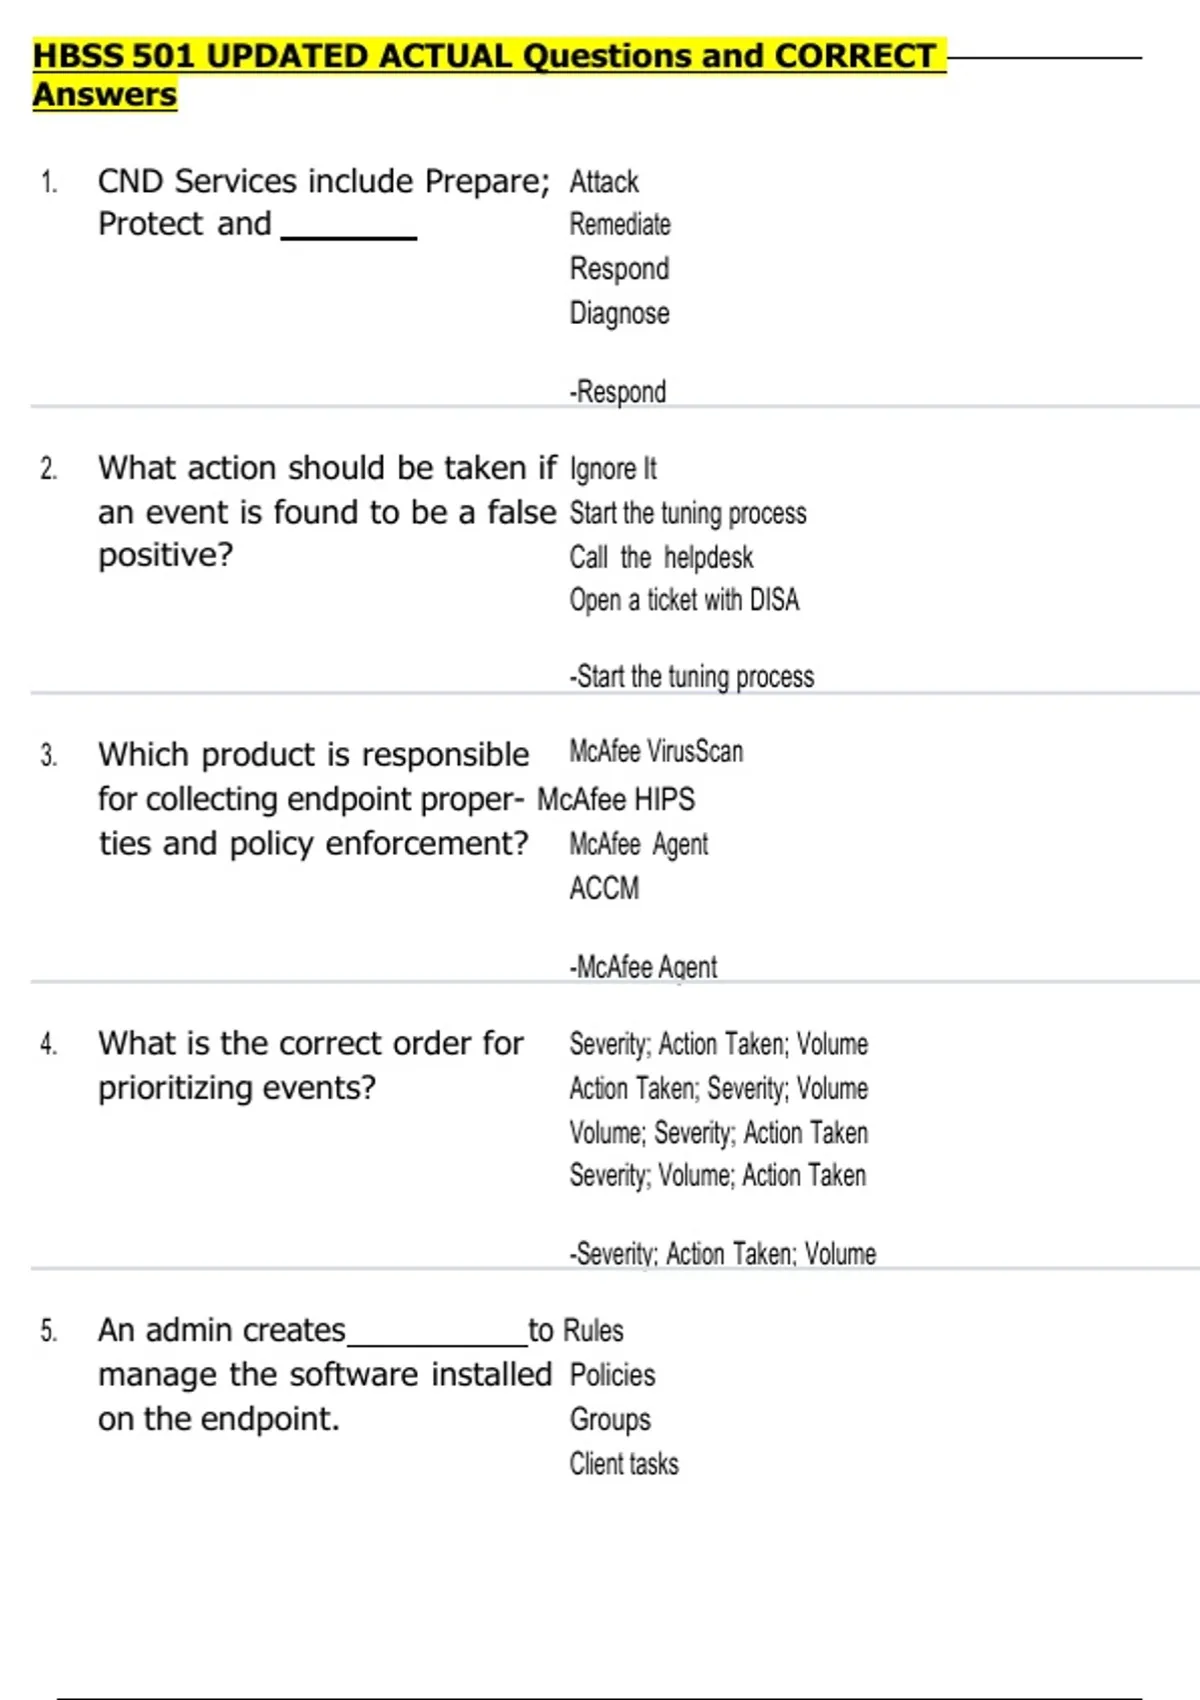
Task: Choose the 'ACCM' answer option
Action: pos(604,888)
